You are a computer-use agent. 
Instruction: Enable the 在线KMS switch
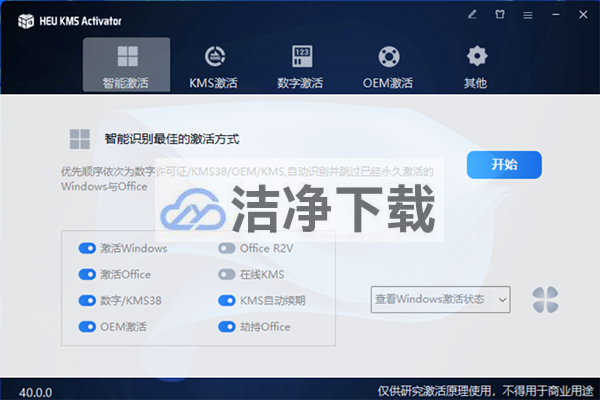tap(227, 274)
